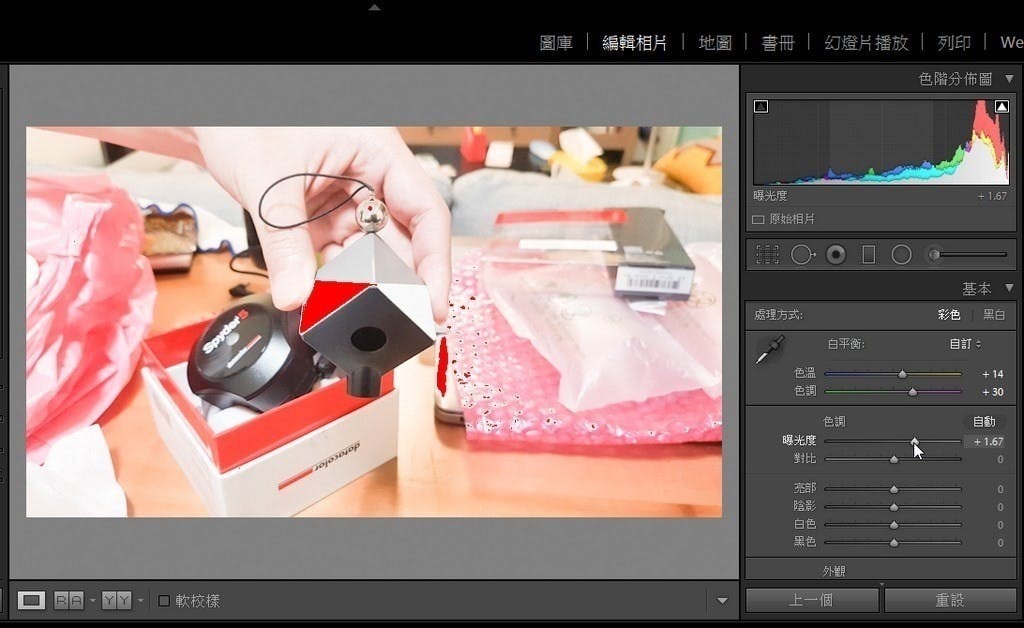Toggle the highlight clipping indicator on histogram

click(x=1003, y=104)
